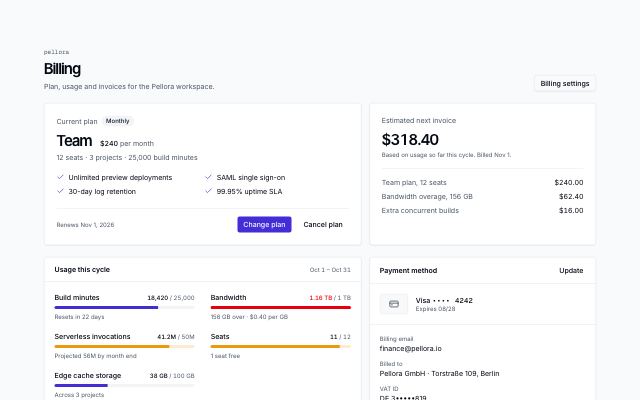Click the 38 GB / 100 GB value
The width and height of the screenshot is (640, 400).
coord(172,376)
